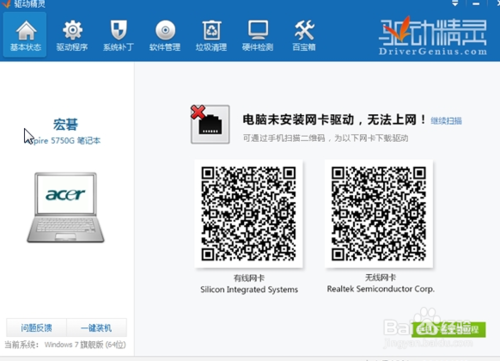
Task: Select the 有线网卡 QR code
Action: tap(249, 214)
